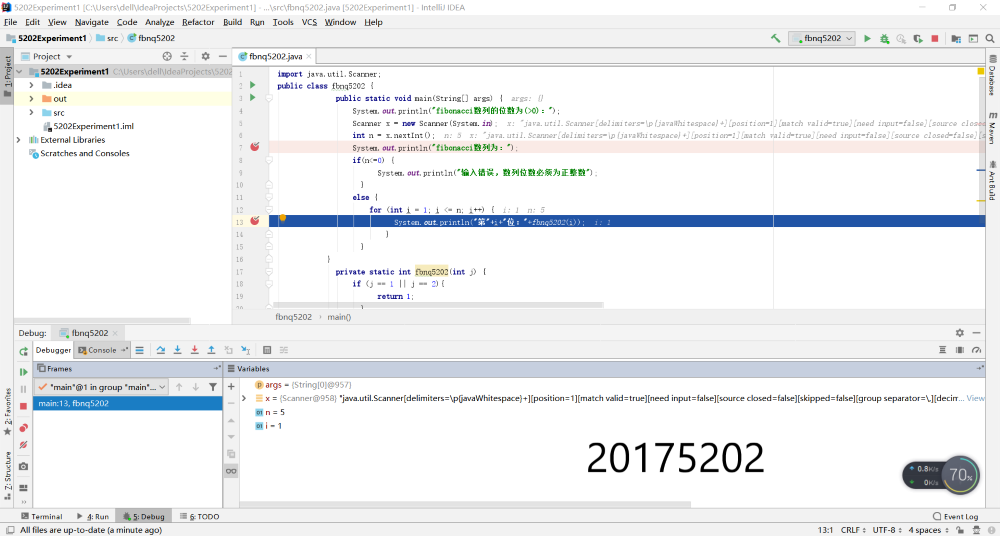The width and height of the screenshot is (1000, 536).
Task: Open Event Log
Action: click(x=955, y=516)
